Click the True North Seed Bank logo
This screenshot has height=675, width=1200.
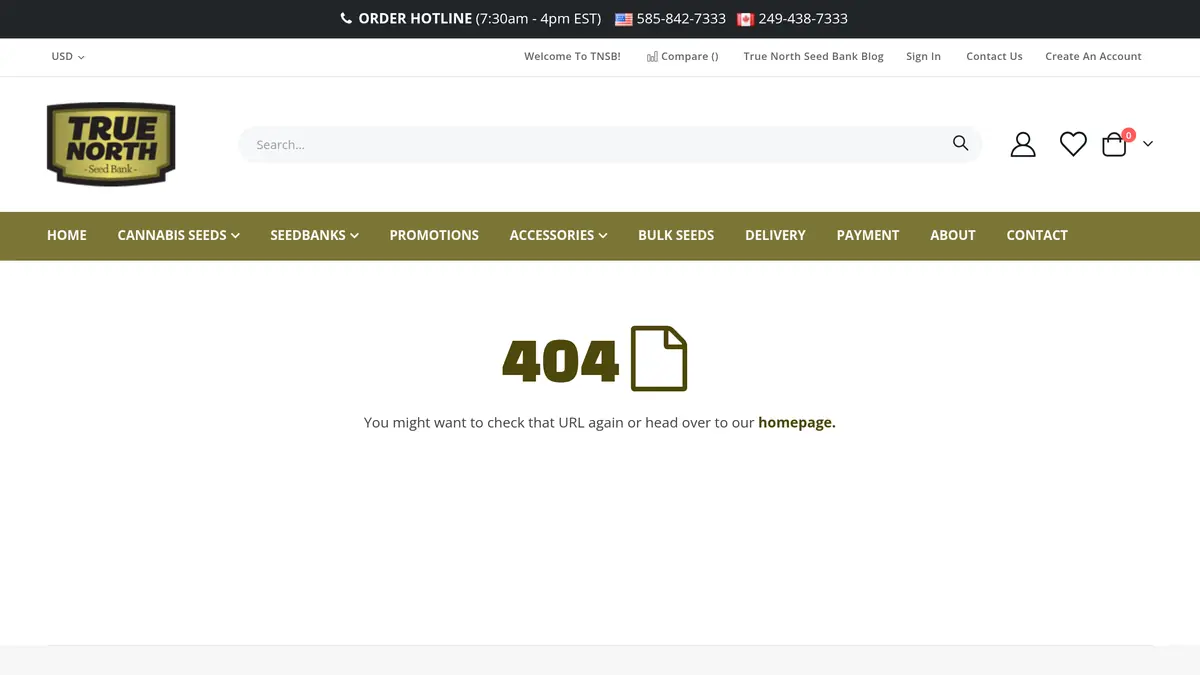click(x=110, y=143)
